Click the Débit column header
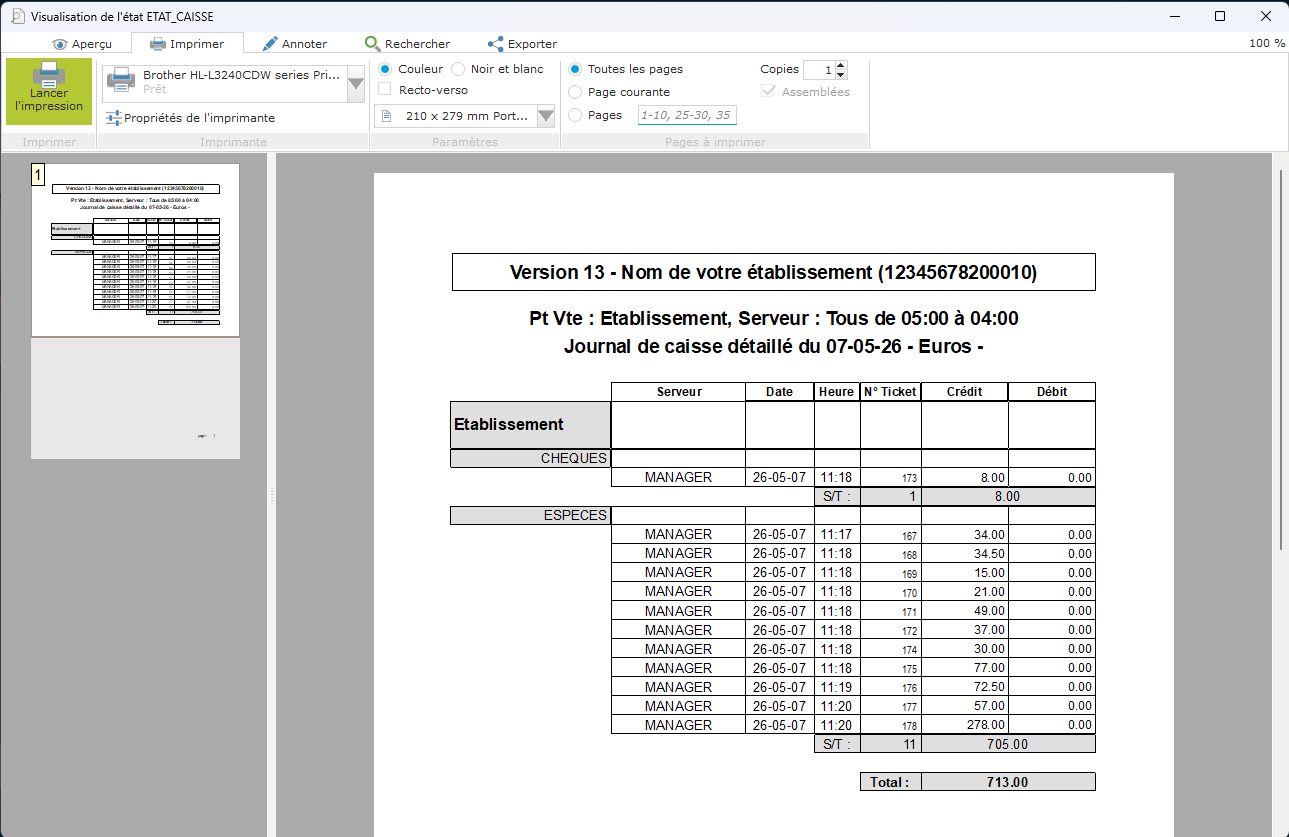1289x837 pixels. coord(1052,392)
